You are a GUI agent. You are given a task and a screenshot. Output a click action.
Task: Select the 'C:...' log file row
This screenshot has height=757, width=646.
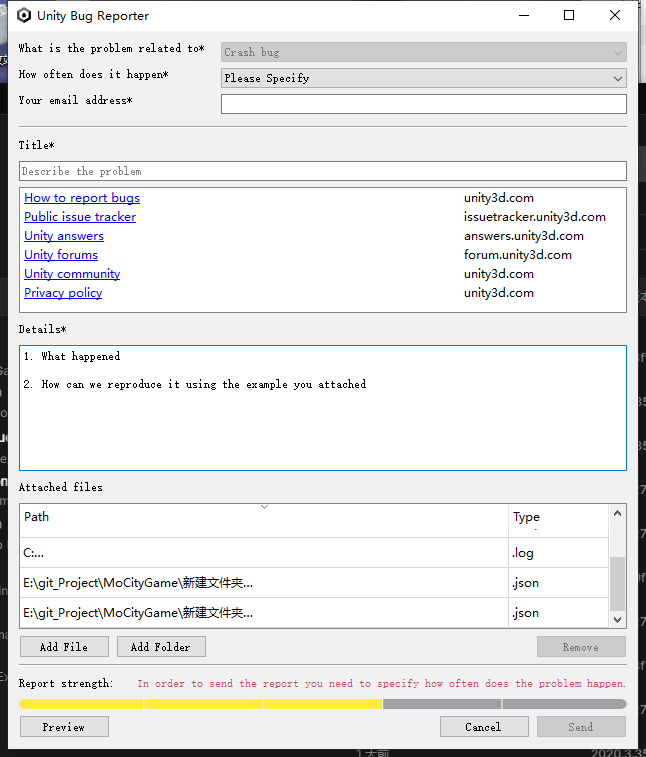314,553
